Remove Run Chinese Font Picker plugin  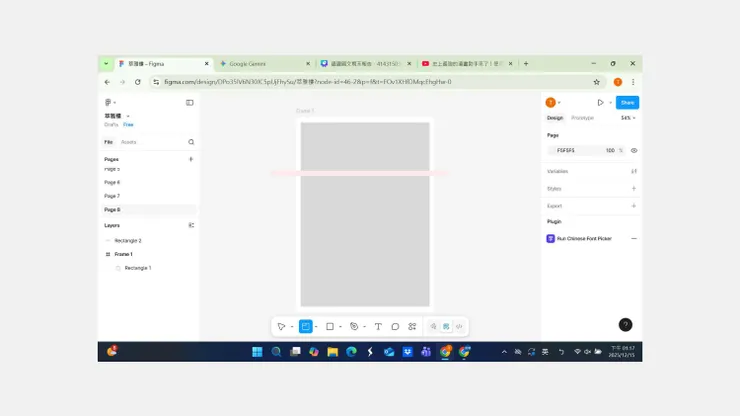tap(634, 238)
